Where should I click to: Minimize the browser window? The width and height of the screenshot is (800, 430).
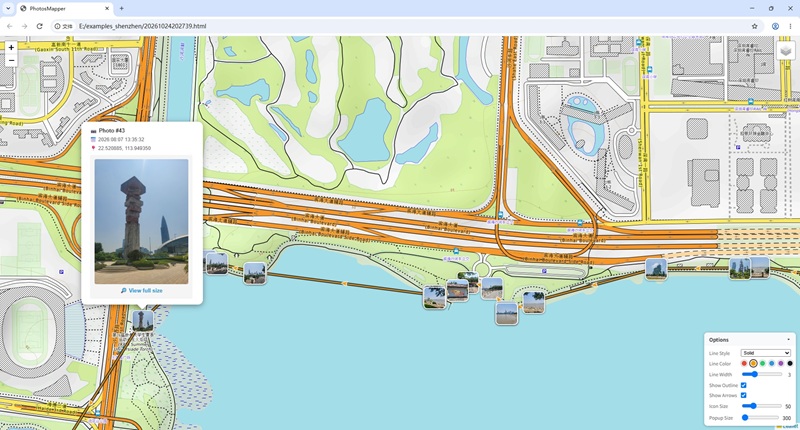pos(753,8)
